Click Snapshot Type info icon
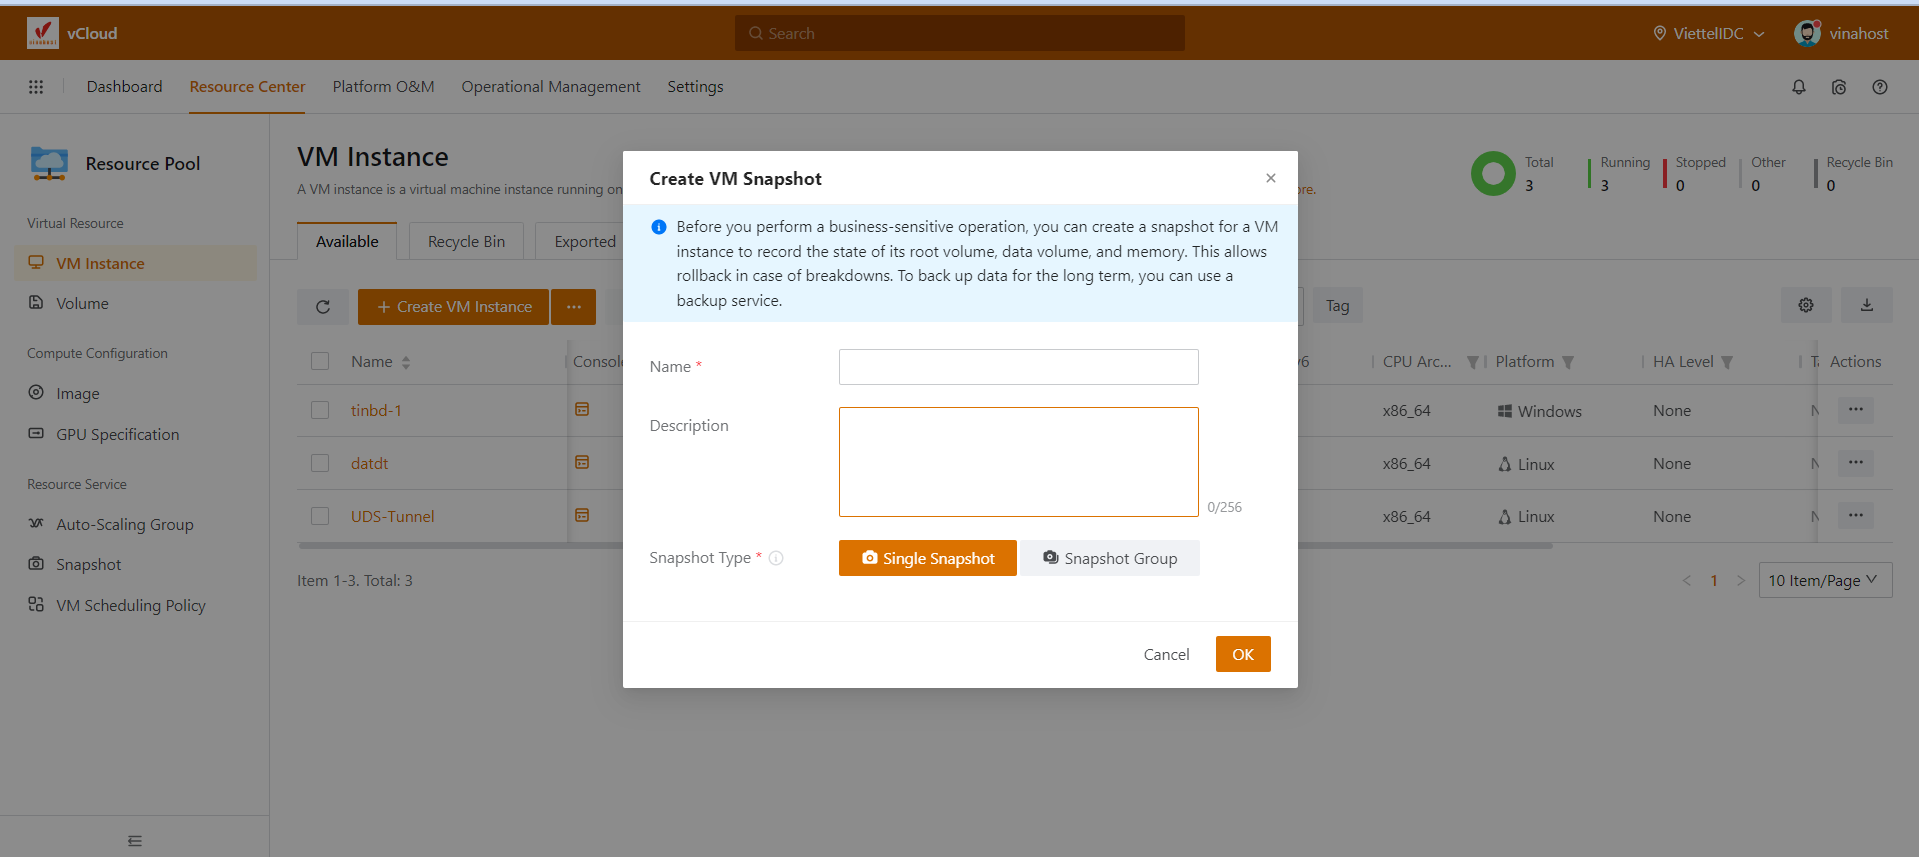 776,558
